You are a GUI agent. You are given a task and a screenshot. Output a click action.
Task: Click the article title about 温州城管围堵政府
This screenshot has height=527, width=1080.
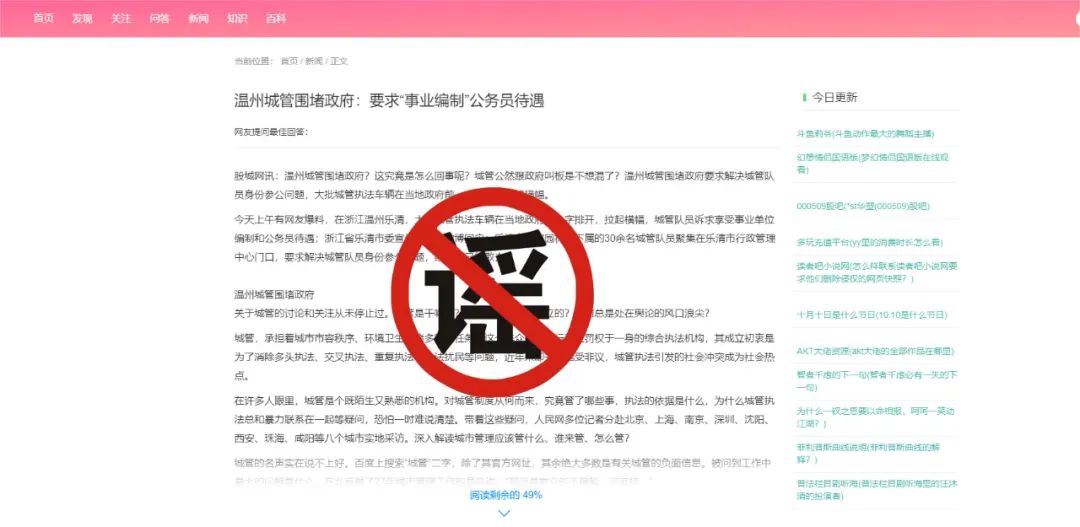pyautogui.click(x=389, y=101)
